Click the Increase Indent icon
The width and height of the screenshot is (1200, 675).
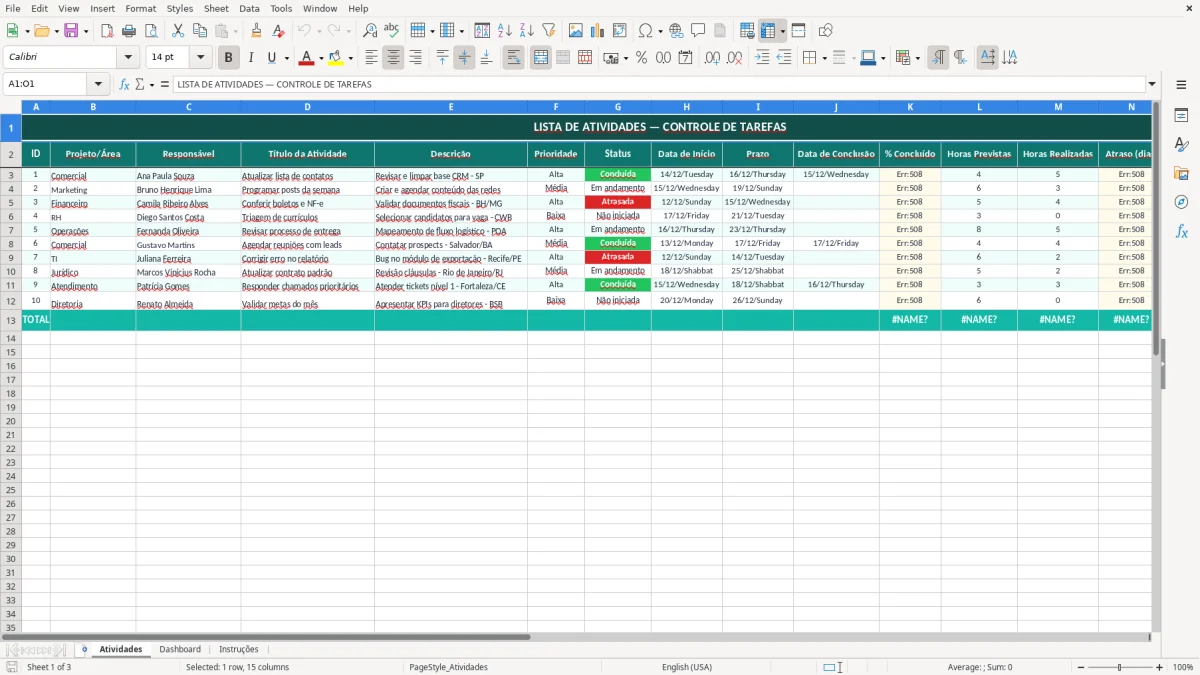762,58
